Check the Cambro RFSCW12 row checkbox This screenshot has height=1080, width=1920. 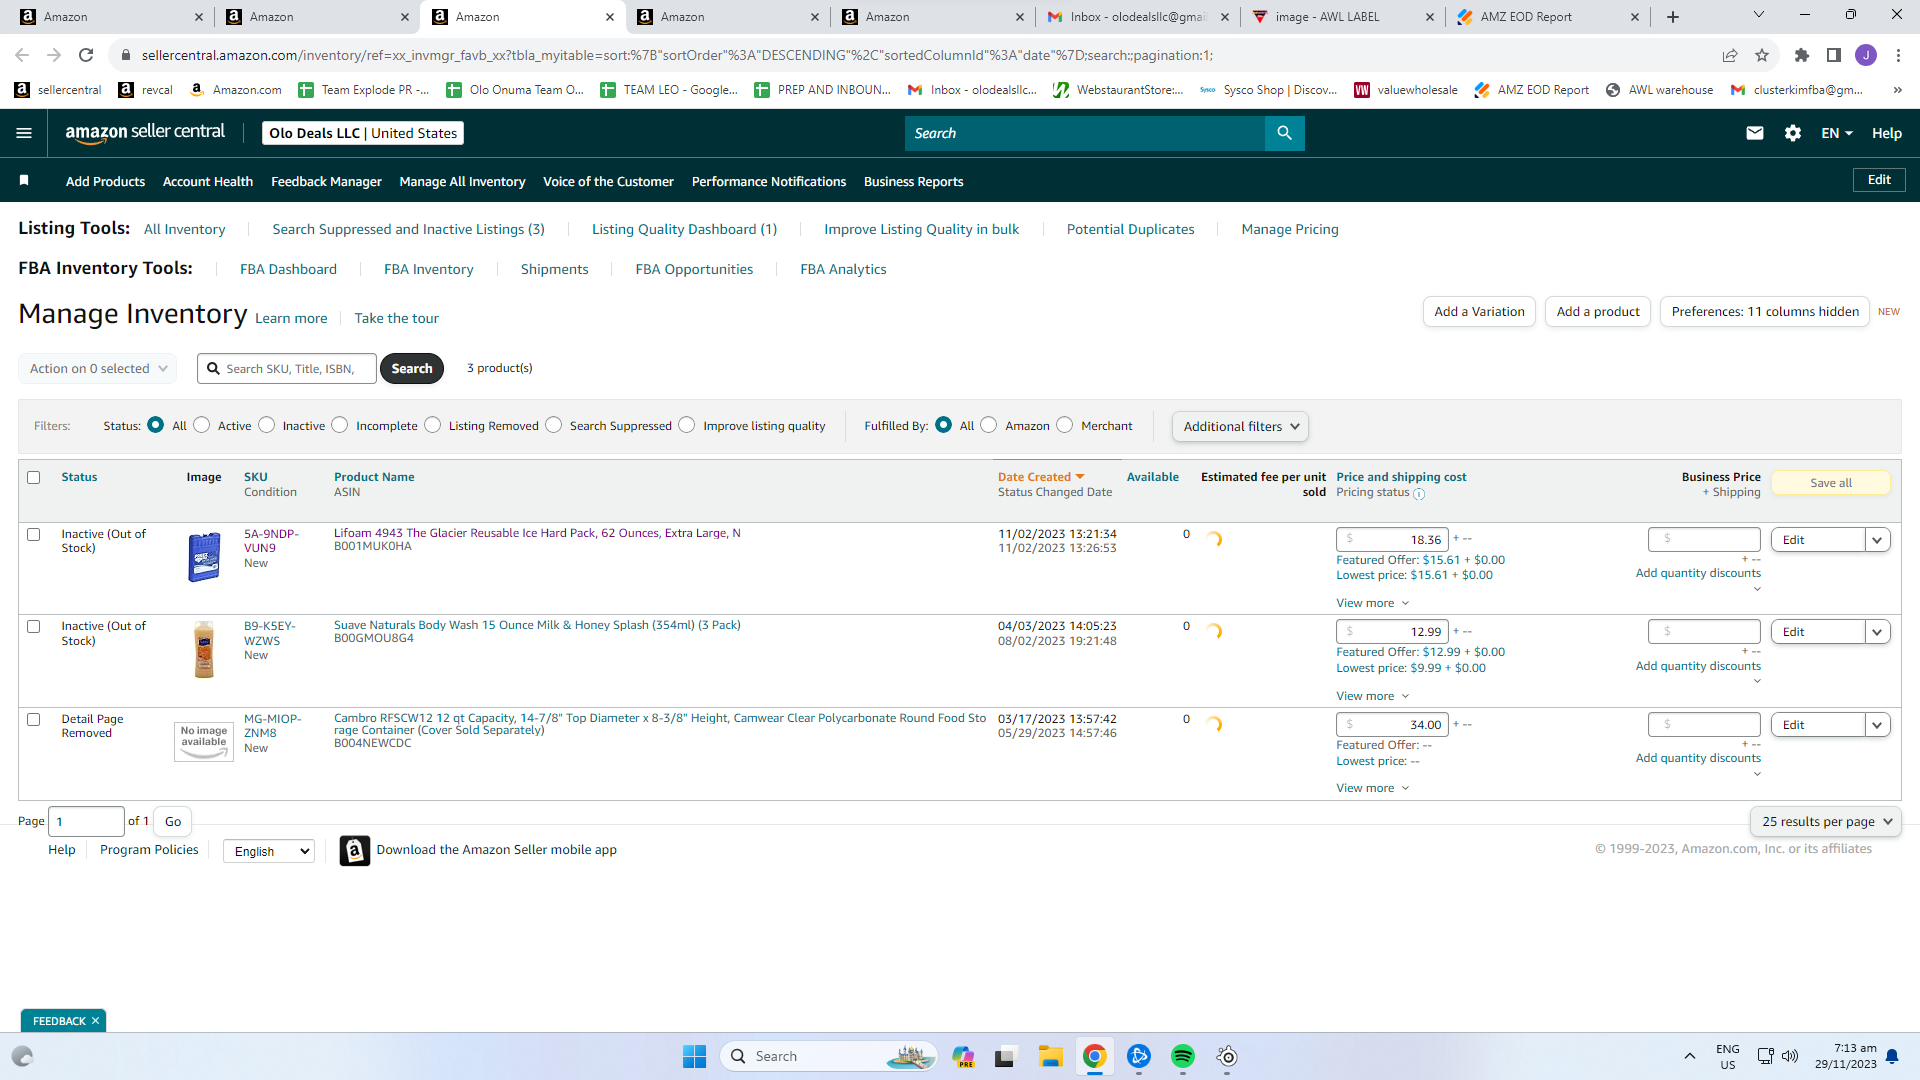tap(34, 720)
